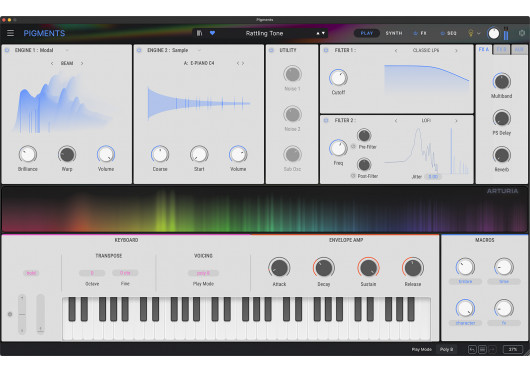The width and height of the screenshot is (530, 371).
Task: Toggle Filter 2 power button
Action: [326, 120]
